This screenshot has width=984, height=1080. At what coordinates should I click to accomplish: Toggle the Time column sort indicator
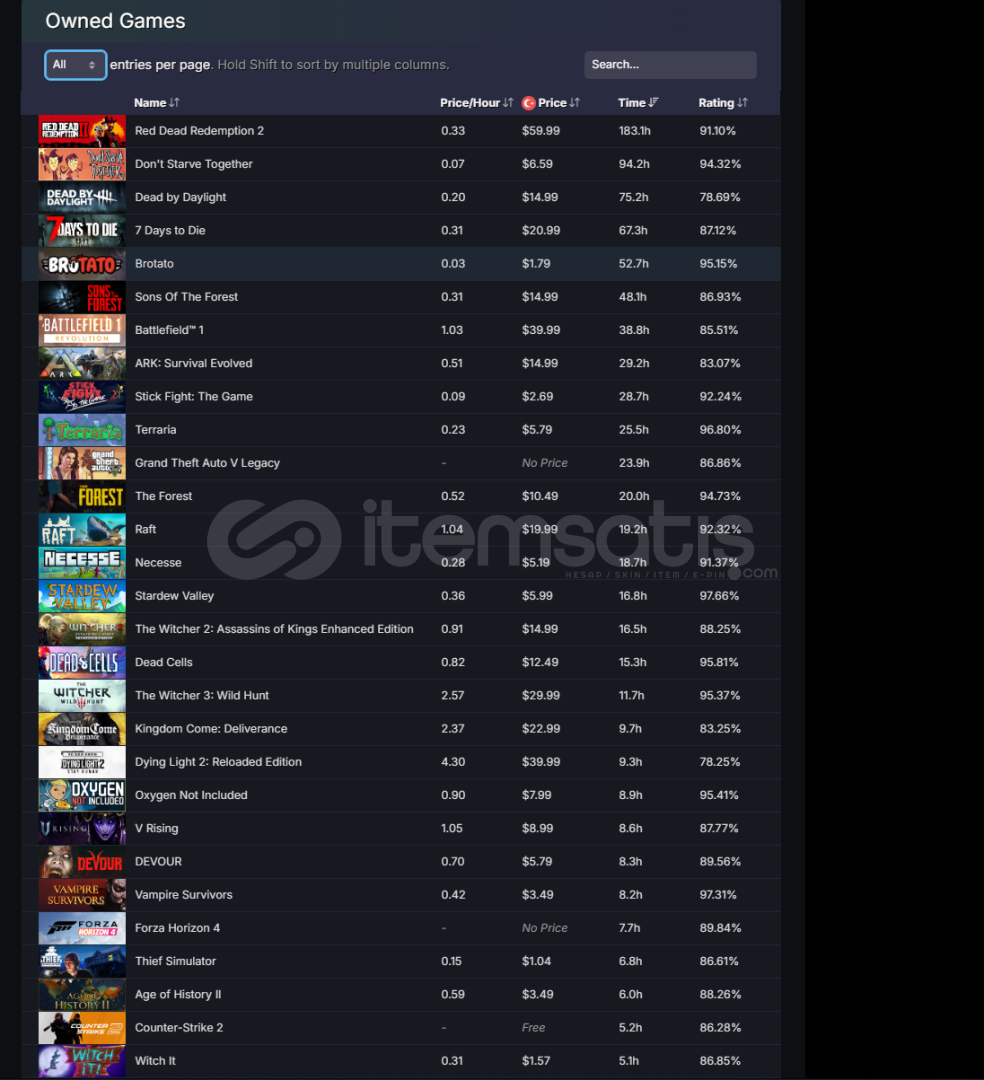click(x=653, y=103)
